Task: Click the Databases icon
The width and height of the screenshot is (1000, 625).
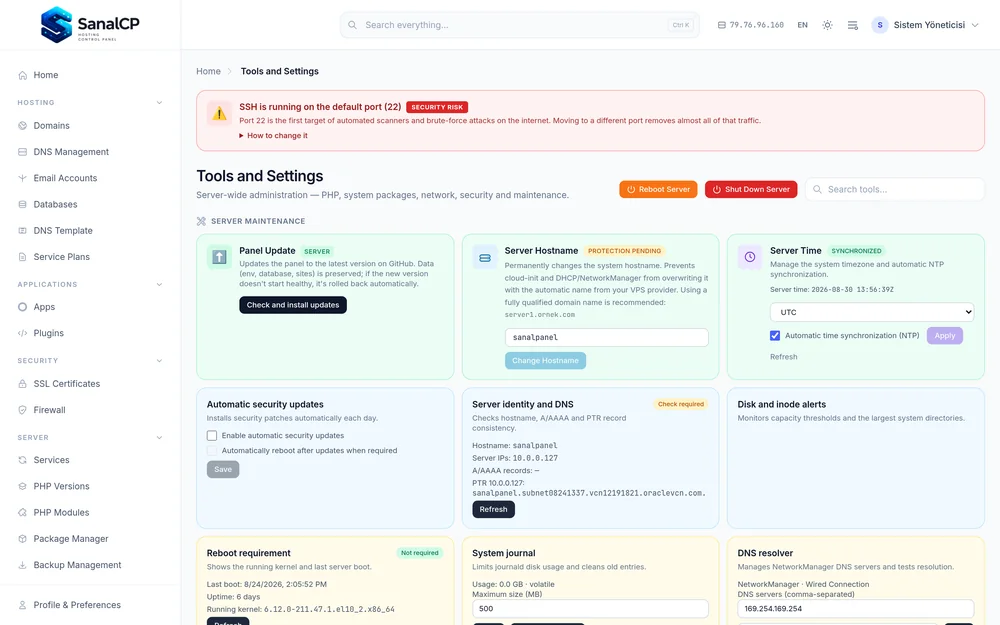Action: coord(22,204)
